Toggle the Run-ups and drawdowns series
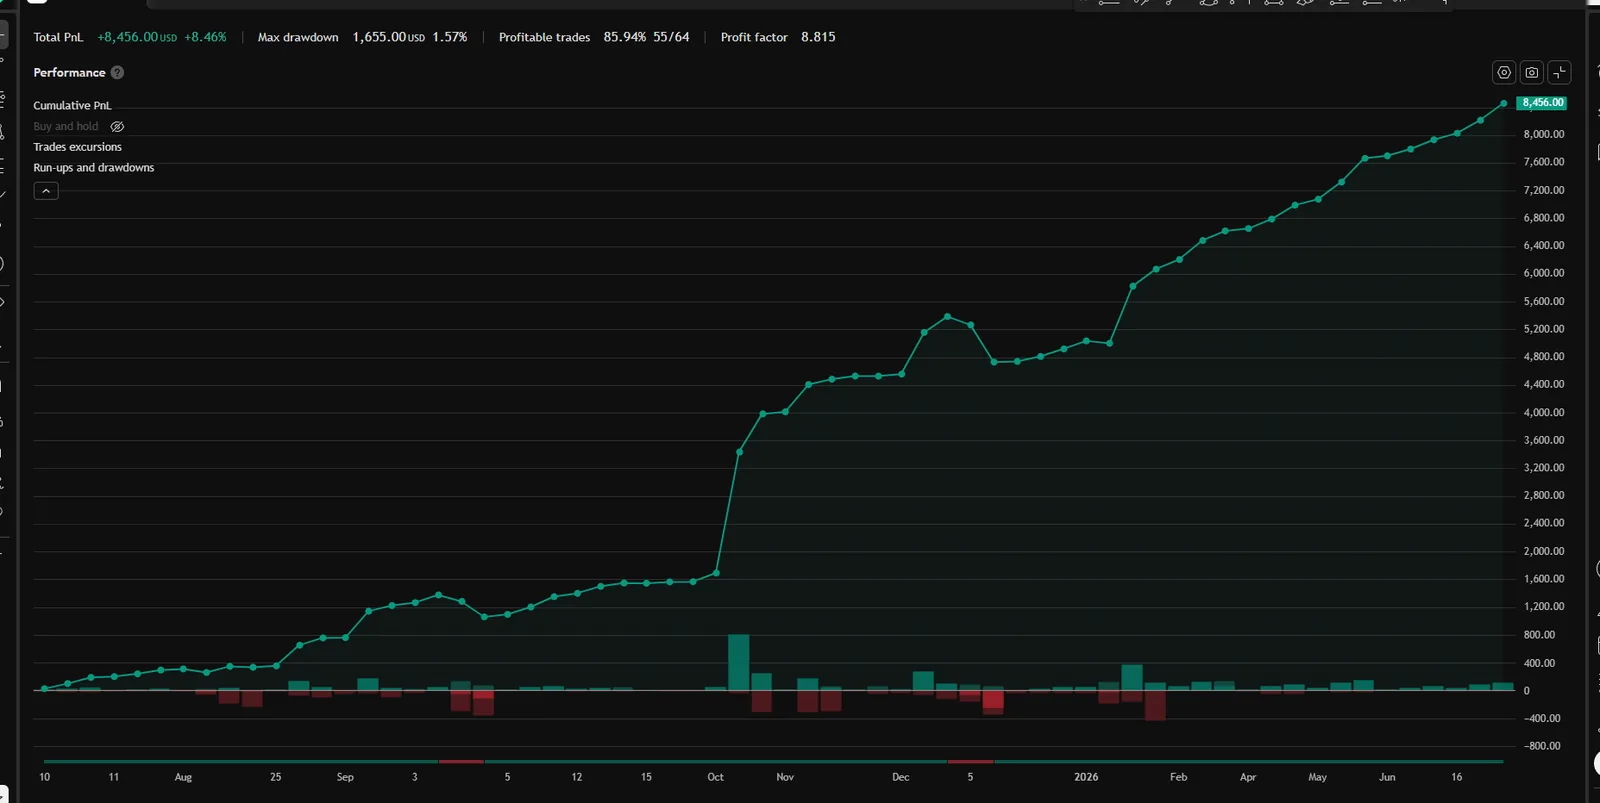This screenshot has width=1600, height=803. point(93,168)
